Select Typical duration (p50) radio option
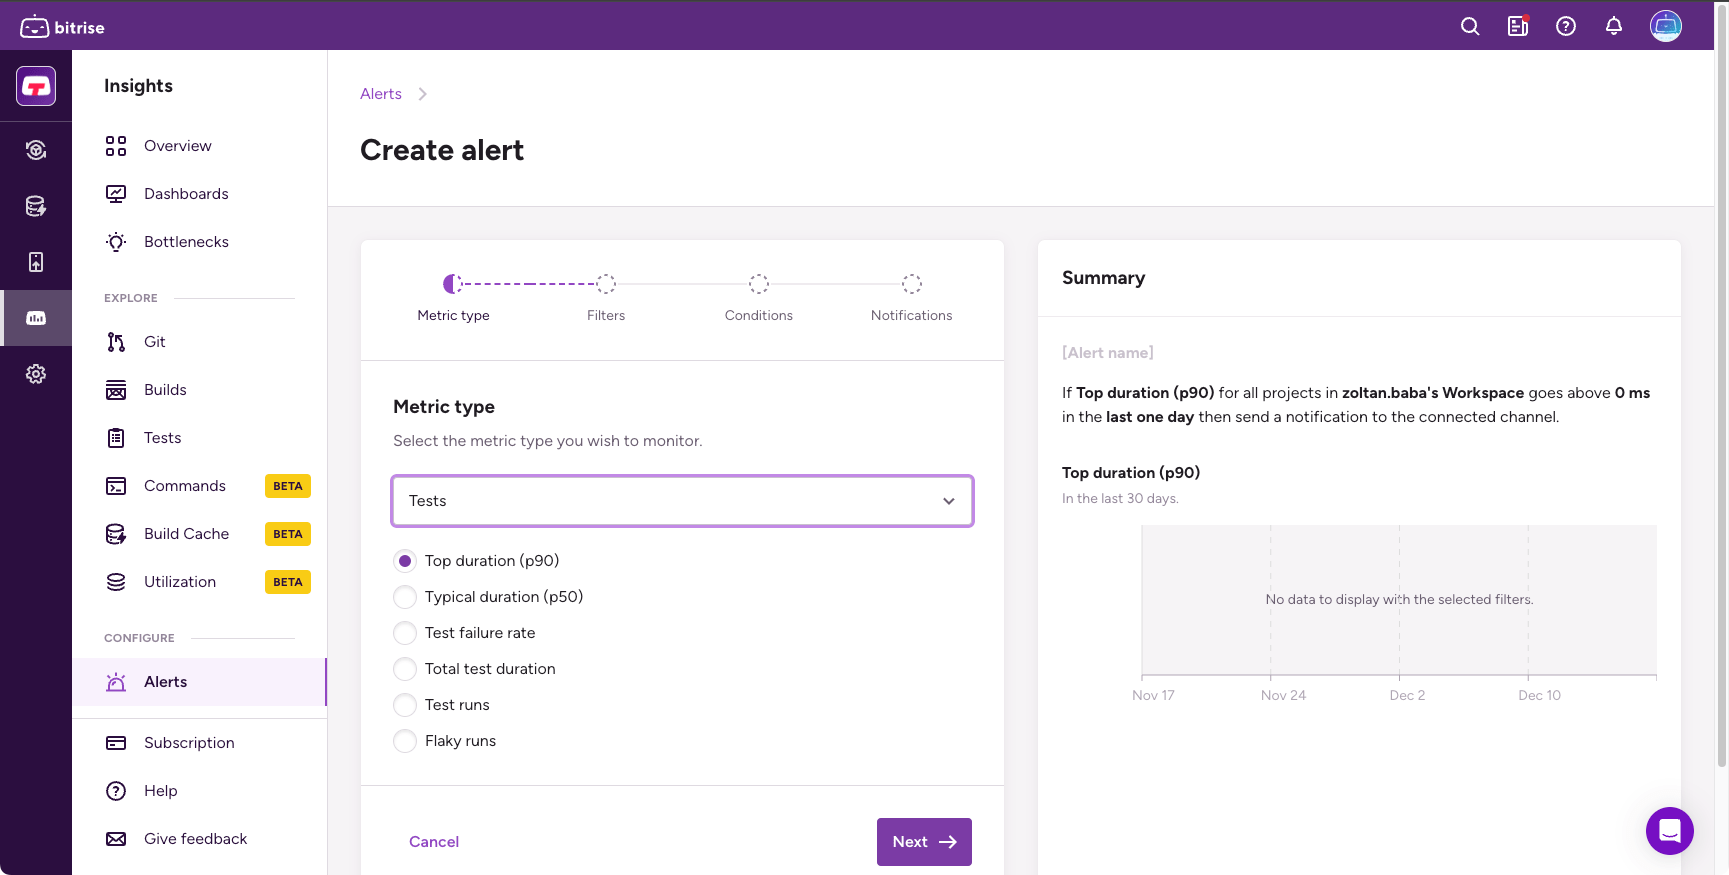Image resolution: width=1729 pixels, height=875 pixels. (405, 597)
